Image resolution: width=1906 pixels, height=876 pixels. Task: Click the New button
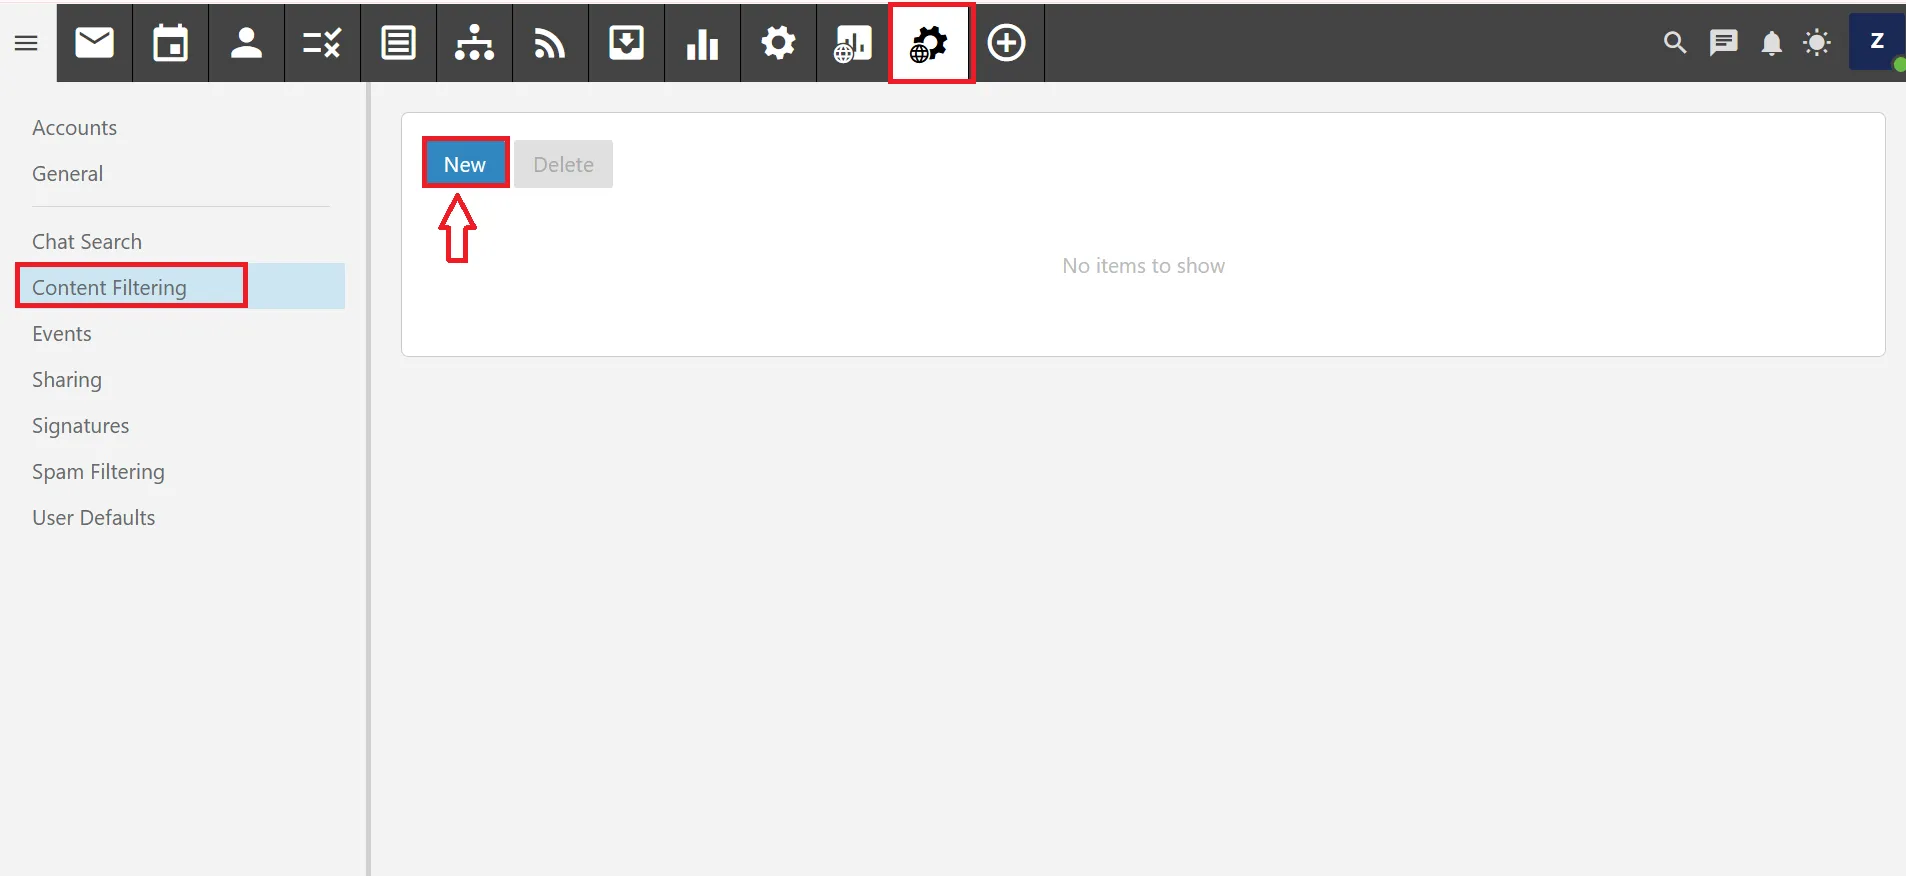point(465,164)
